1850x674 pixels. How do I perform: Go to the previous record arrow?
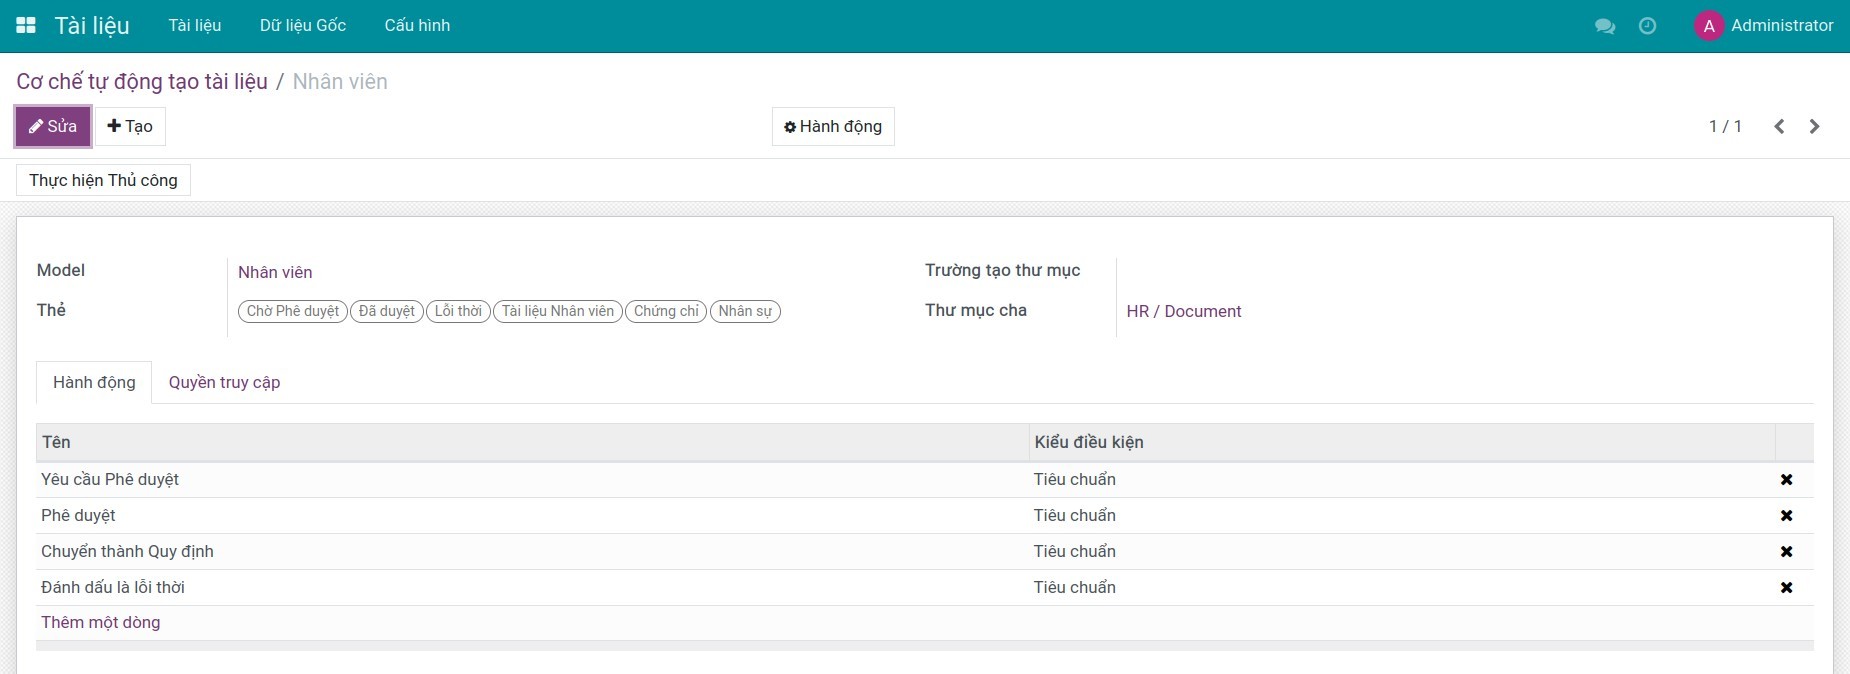(x=1779, y=126)
